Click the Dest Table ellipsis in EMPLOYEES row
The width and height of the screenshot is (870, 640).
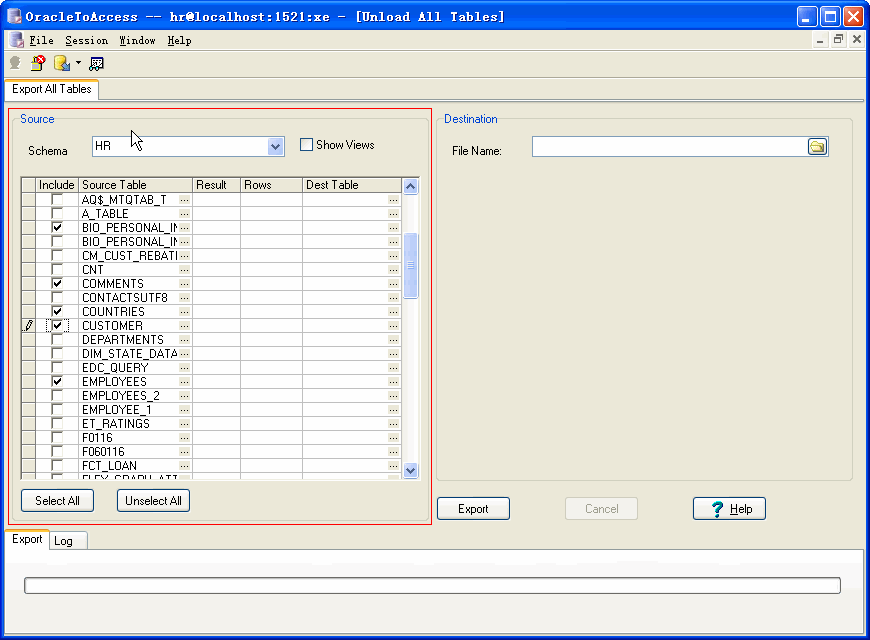393,382
